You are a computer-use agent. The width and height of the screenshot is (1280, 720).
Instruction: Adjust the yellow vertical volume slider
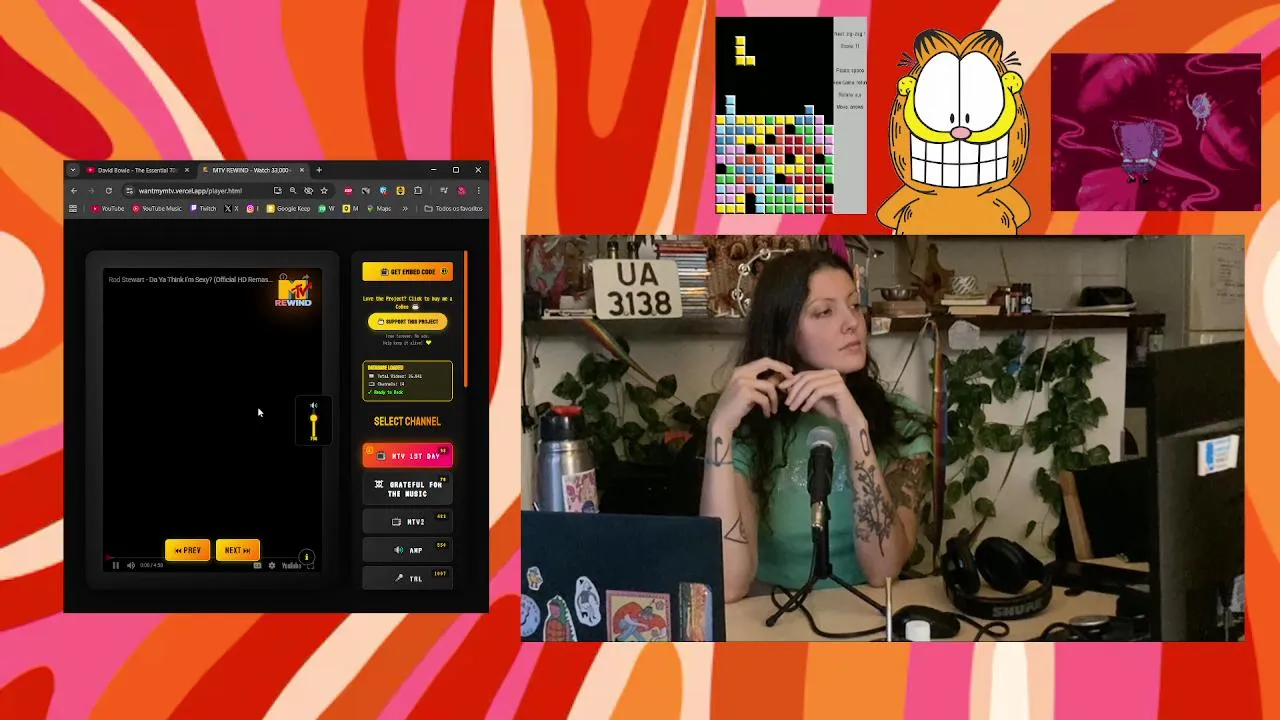pyautogui.click(x=313, y=426)
